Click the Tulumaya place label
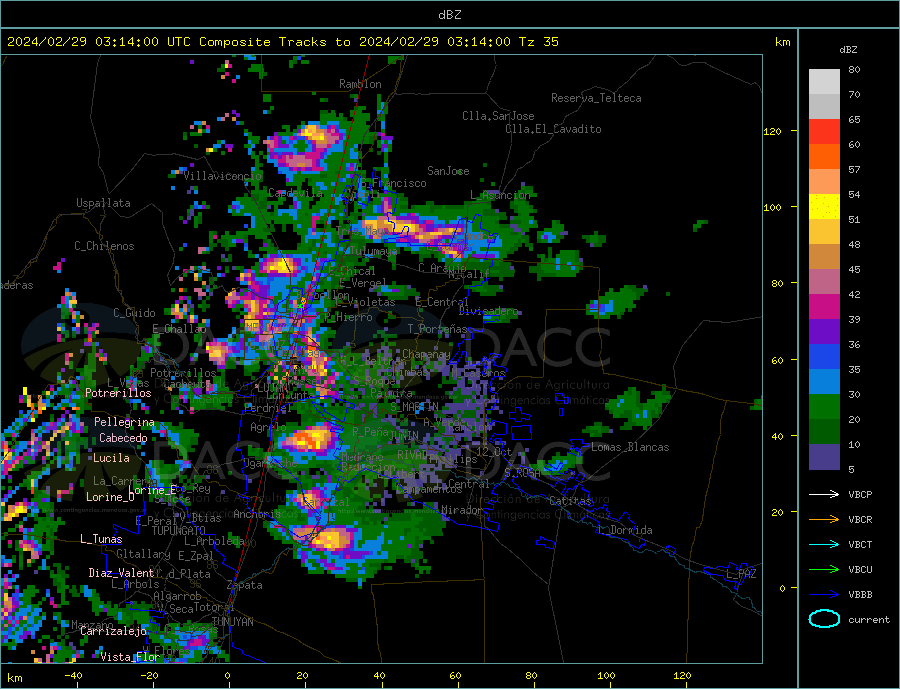 point(373,251)
